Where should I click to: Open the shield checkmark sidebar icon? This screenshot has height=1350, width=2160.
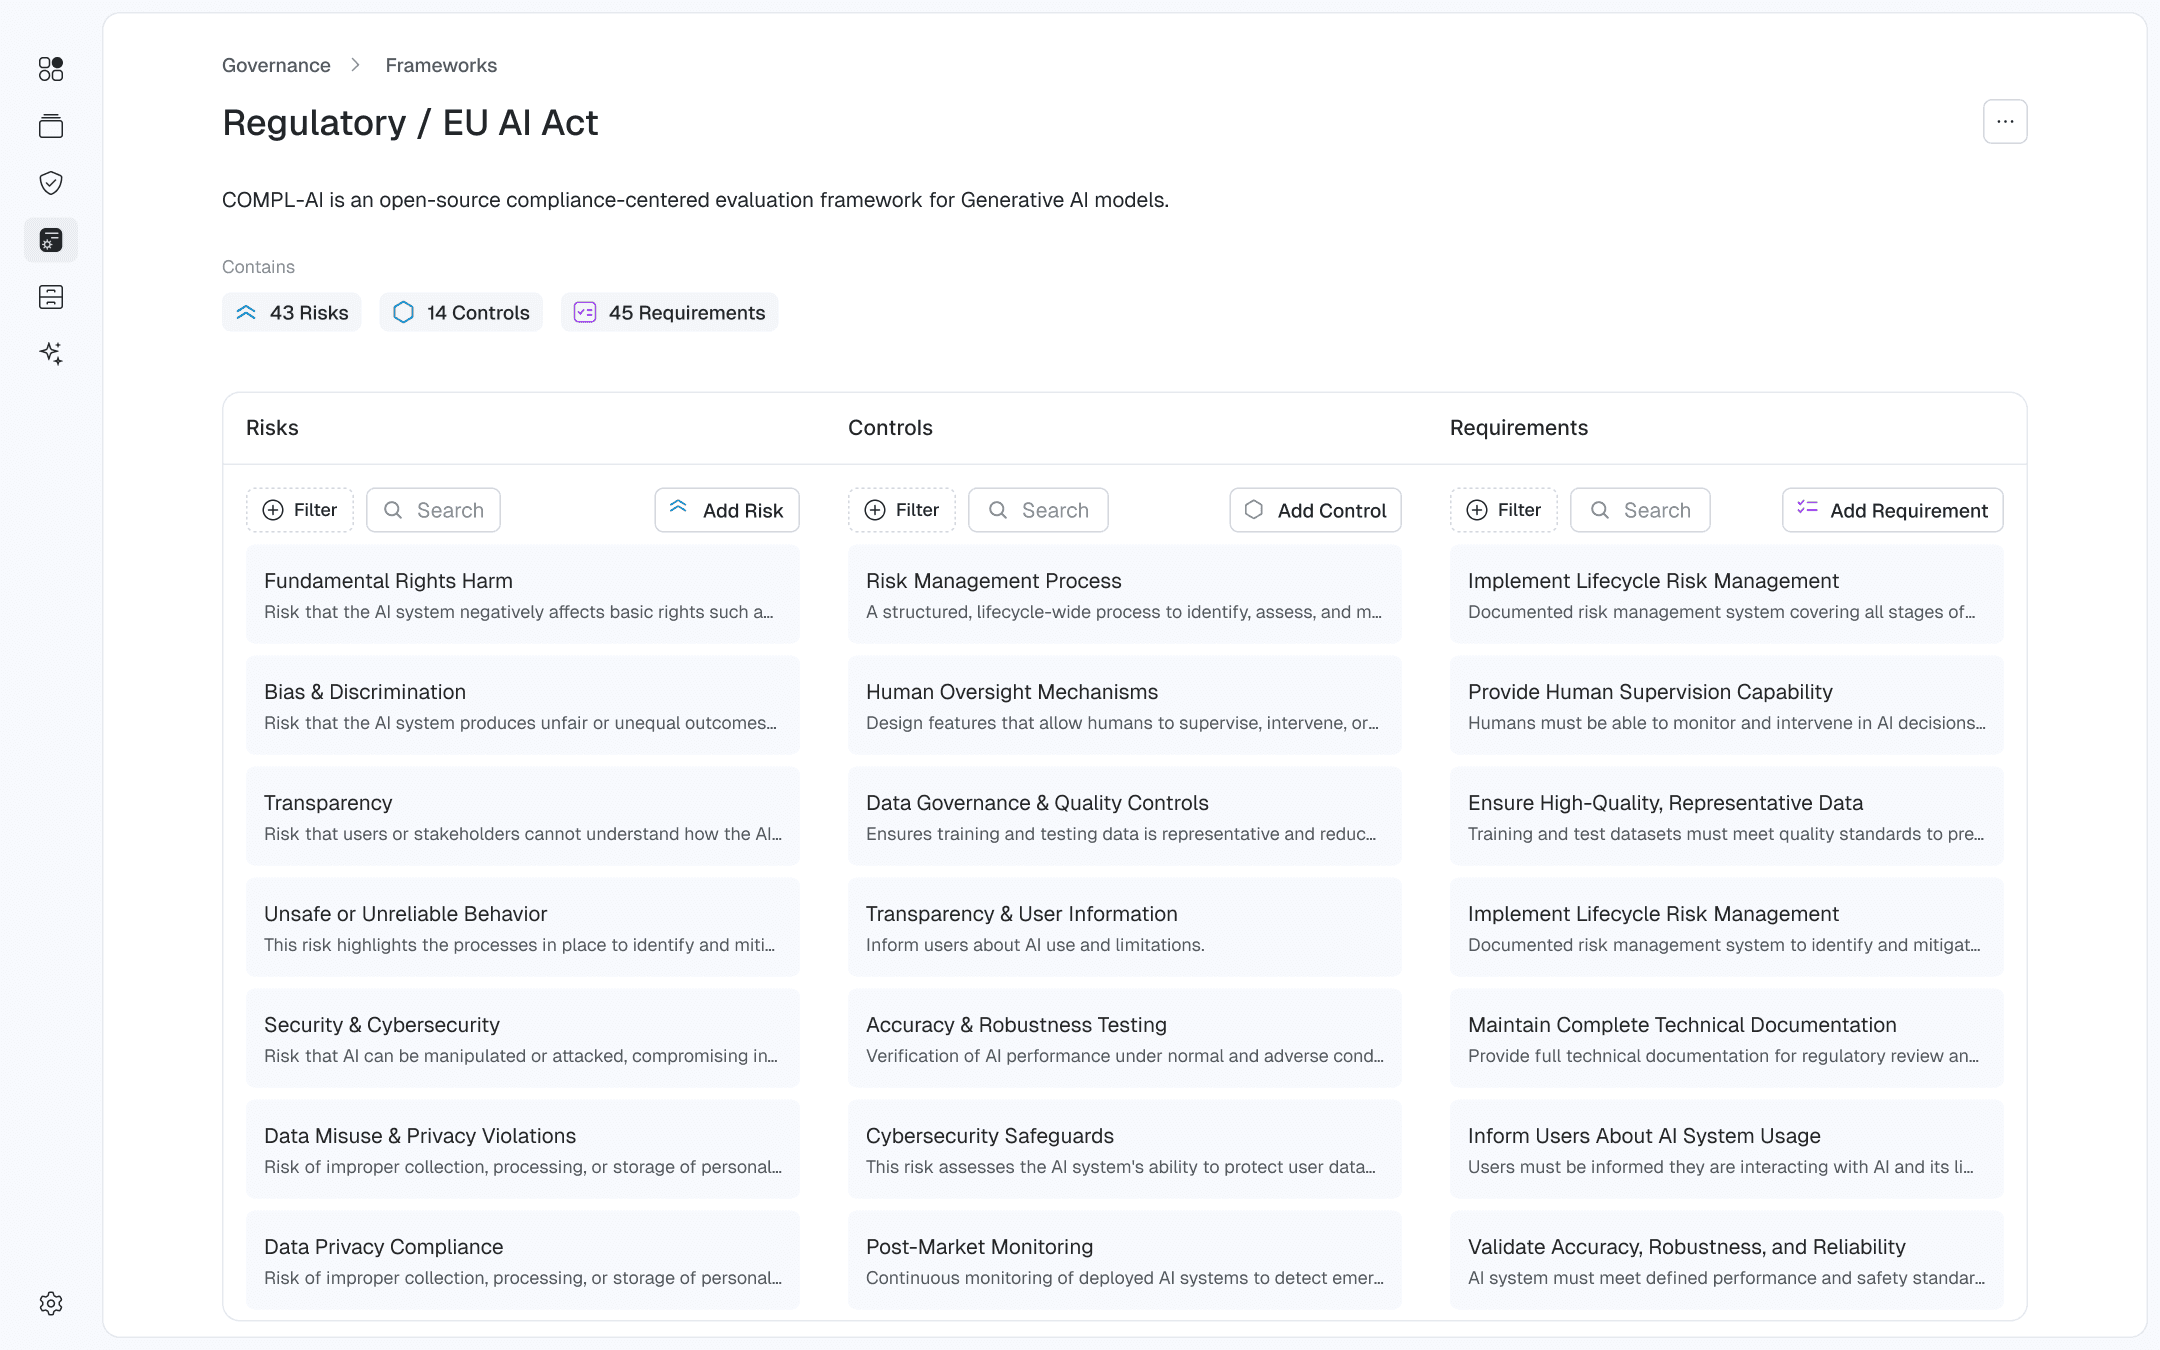point(51,183)
